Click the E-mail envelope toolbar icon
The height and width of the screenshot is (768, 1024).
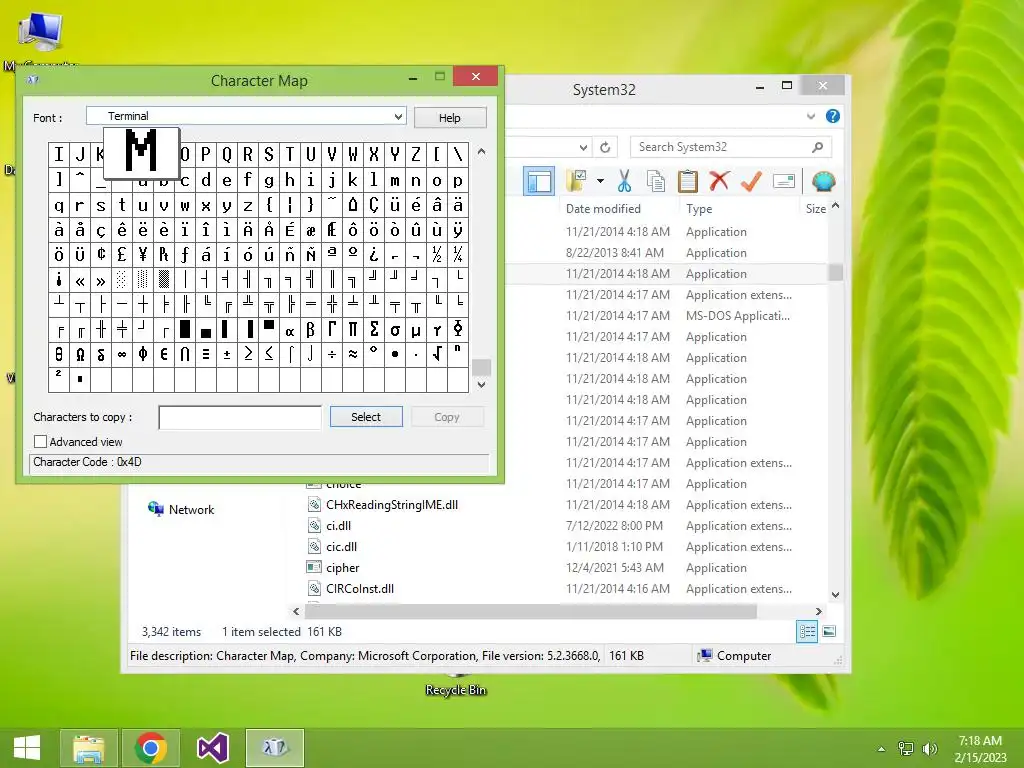(x=783, y=181)
